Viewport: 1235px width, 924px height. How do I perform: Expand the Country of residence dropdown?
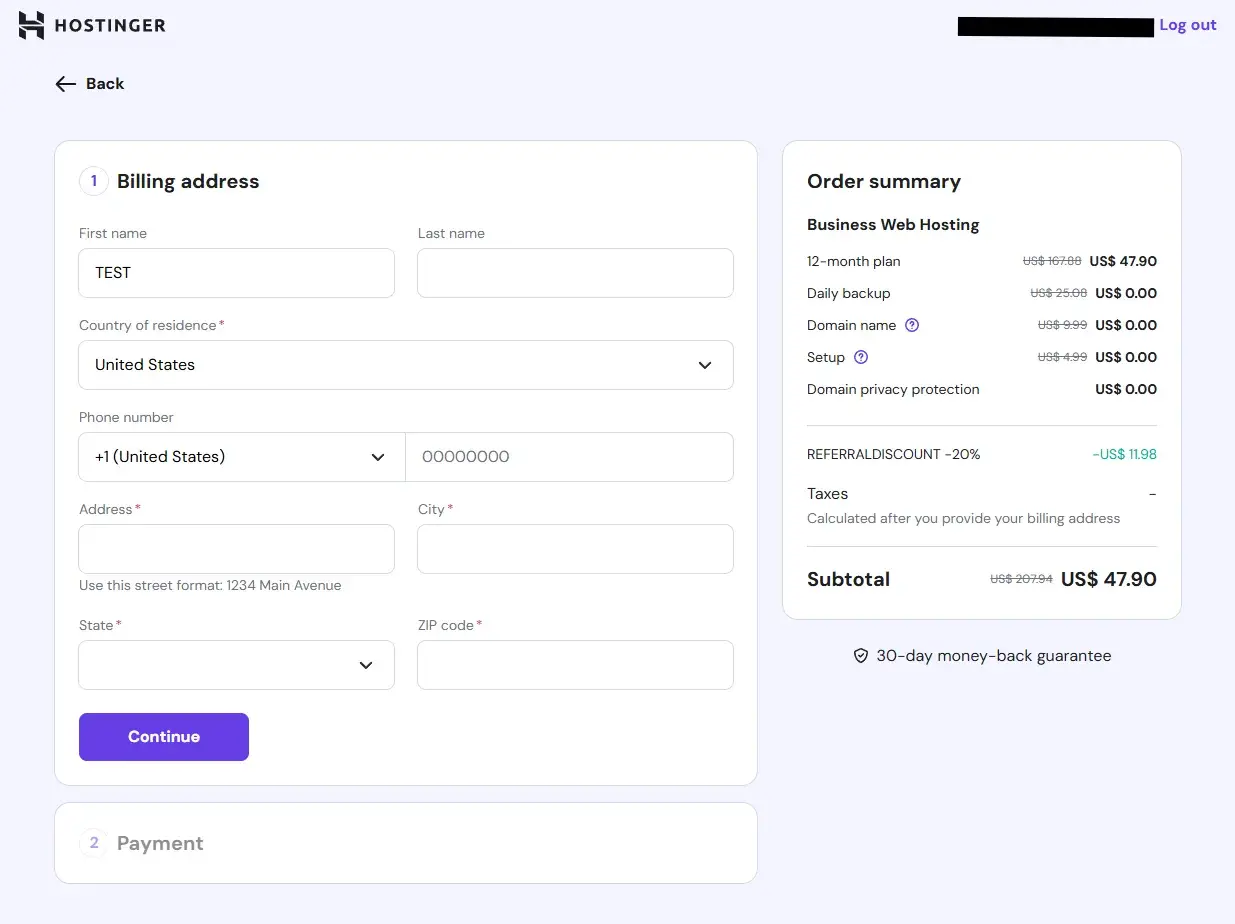click(405, 365)
